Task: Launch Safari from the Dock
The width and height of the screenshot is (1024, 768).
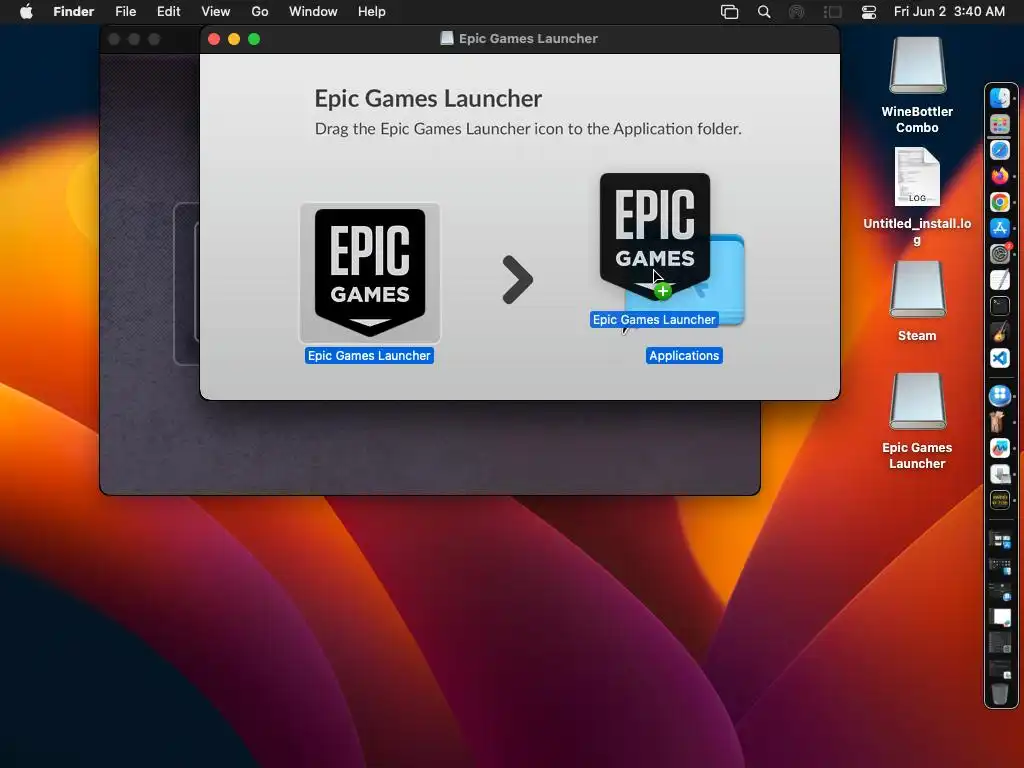Action: coord(1000,150)
